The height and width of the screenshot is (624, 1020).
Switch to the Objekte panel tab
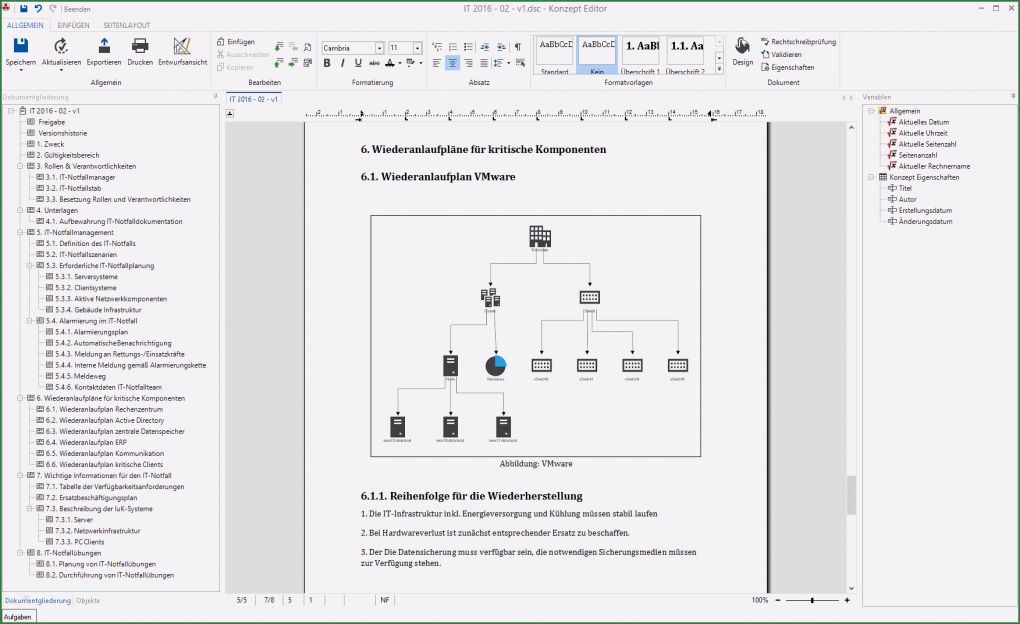pyautogui.click(x=89, y=600)
